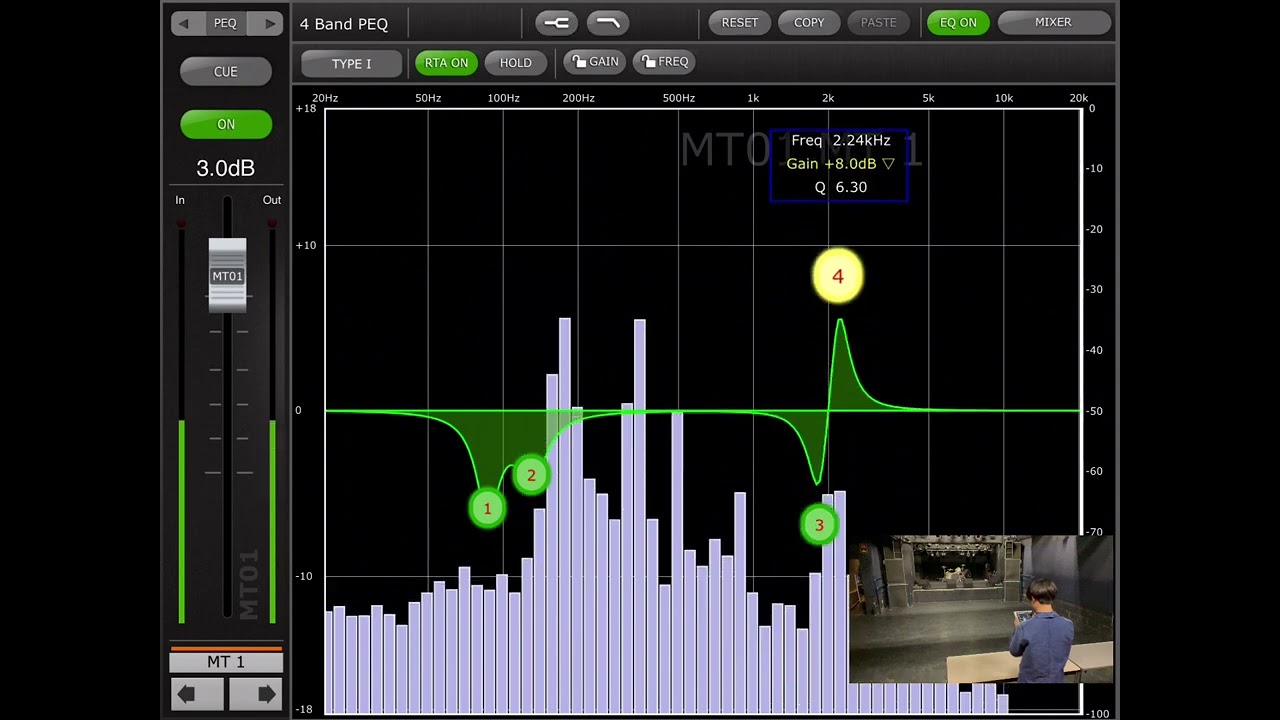Select EQ band 2 node
This screenshot has width=1280, height=720.
[x=531, y=476]
